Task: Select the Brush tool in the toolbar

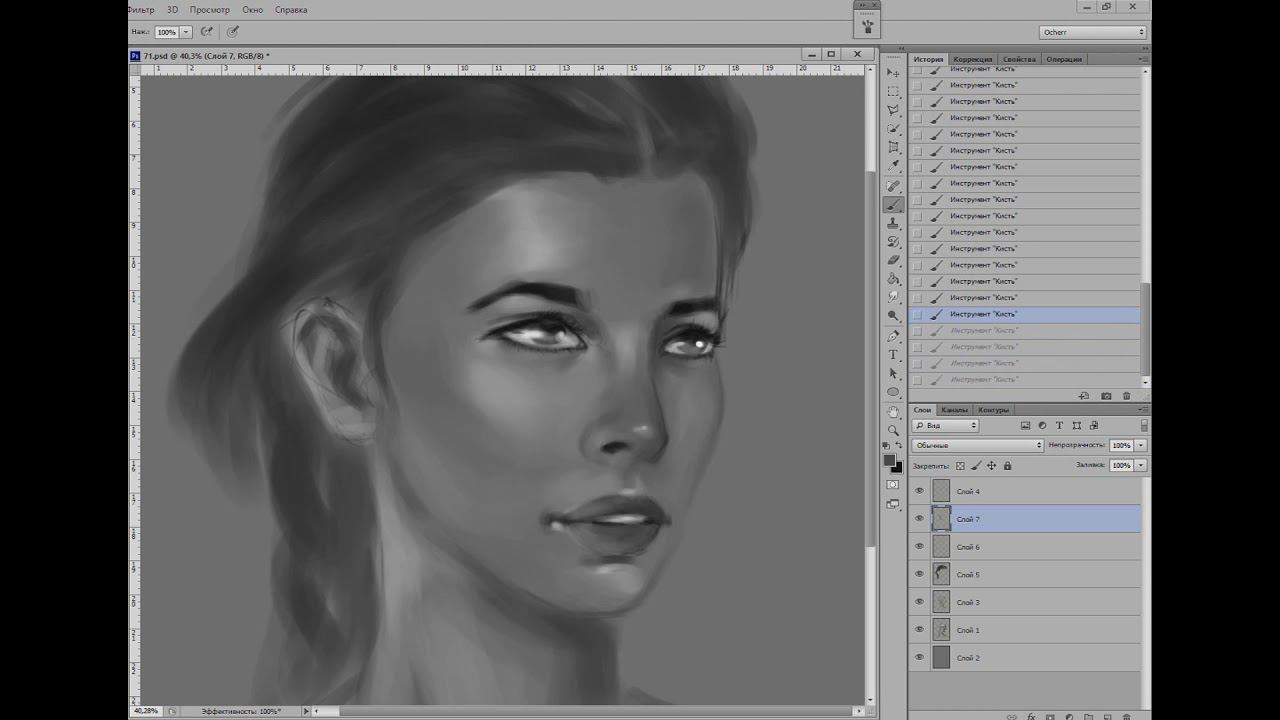Action: [893, 204]
